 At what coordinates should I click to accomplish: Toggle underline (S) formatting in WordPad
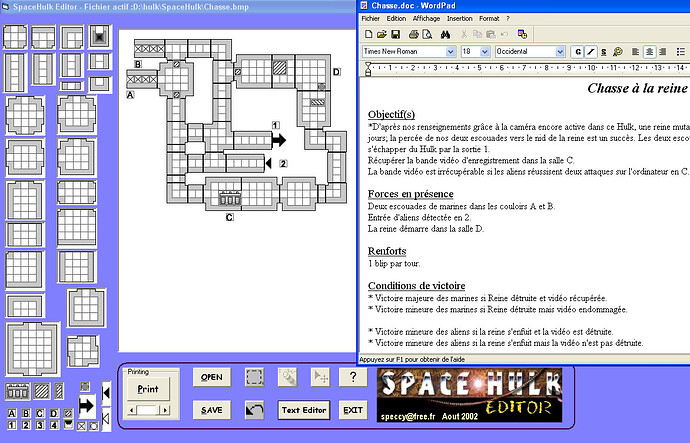tap(604, 52)
